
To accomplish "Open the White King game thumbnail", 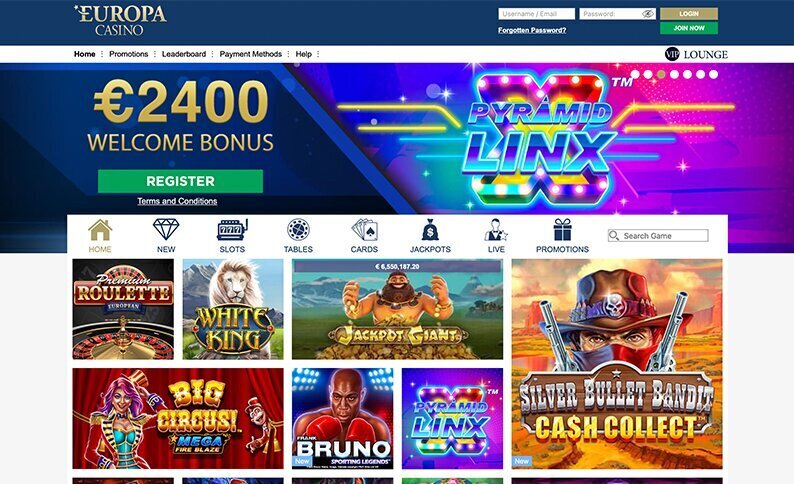I will pyautogui.click(x=233, y=309).
